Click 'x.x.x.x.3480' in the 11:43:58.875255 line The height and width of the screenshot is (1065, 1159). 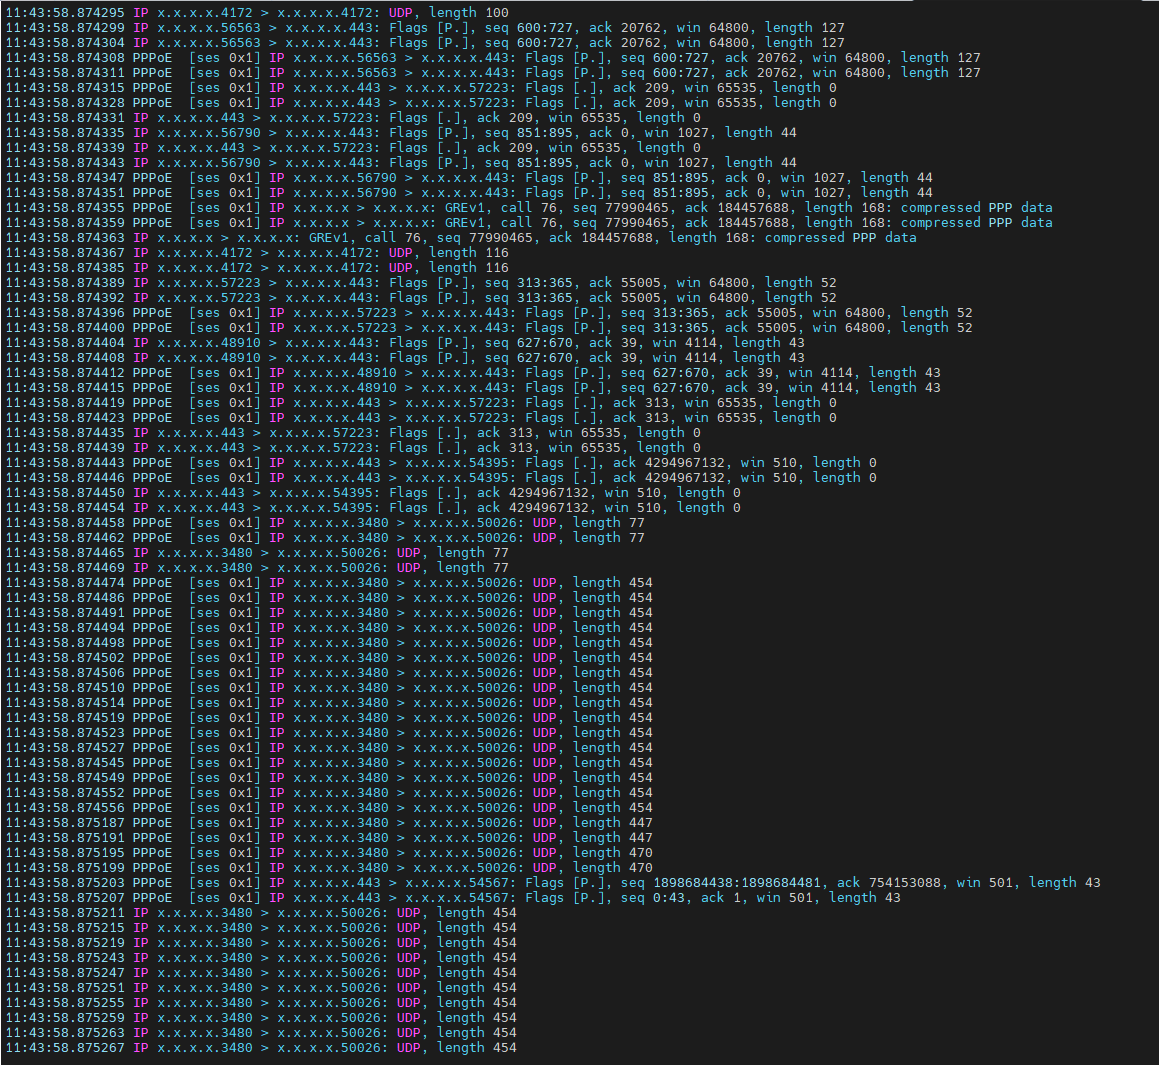coord(205,1003)
